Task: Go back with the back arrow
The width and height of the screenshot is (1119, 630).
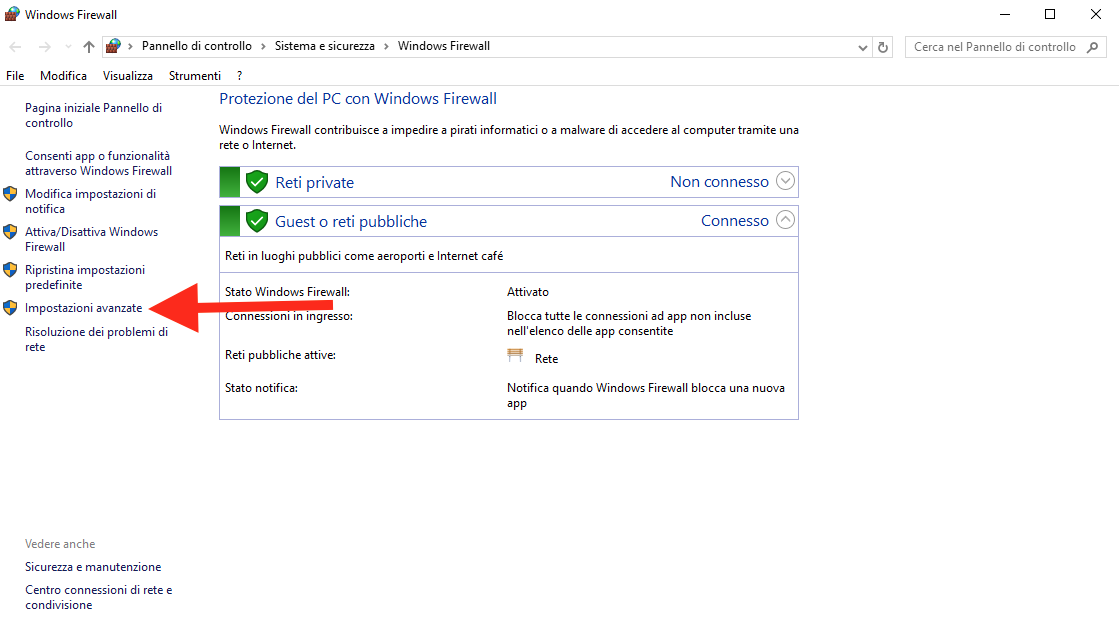Action: click(x=15, y=47)
